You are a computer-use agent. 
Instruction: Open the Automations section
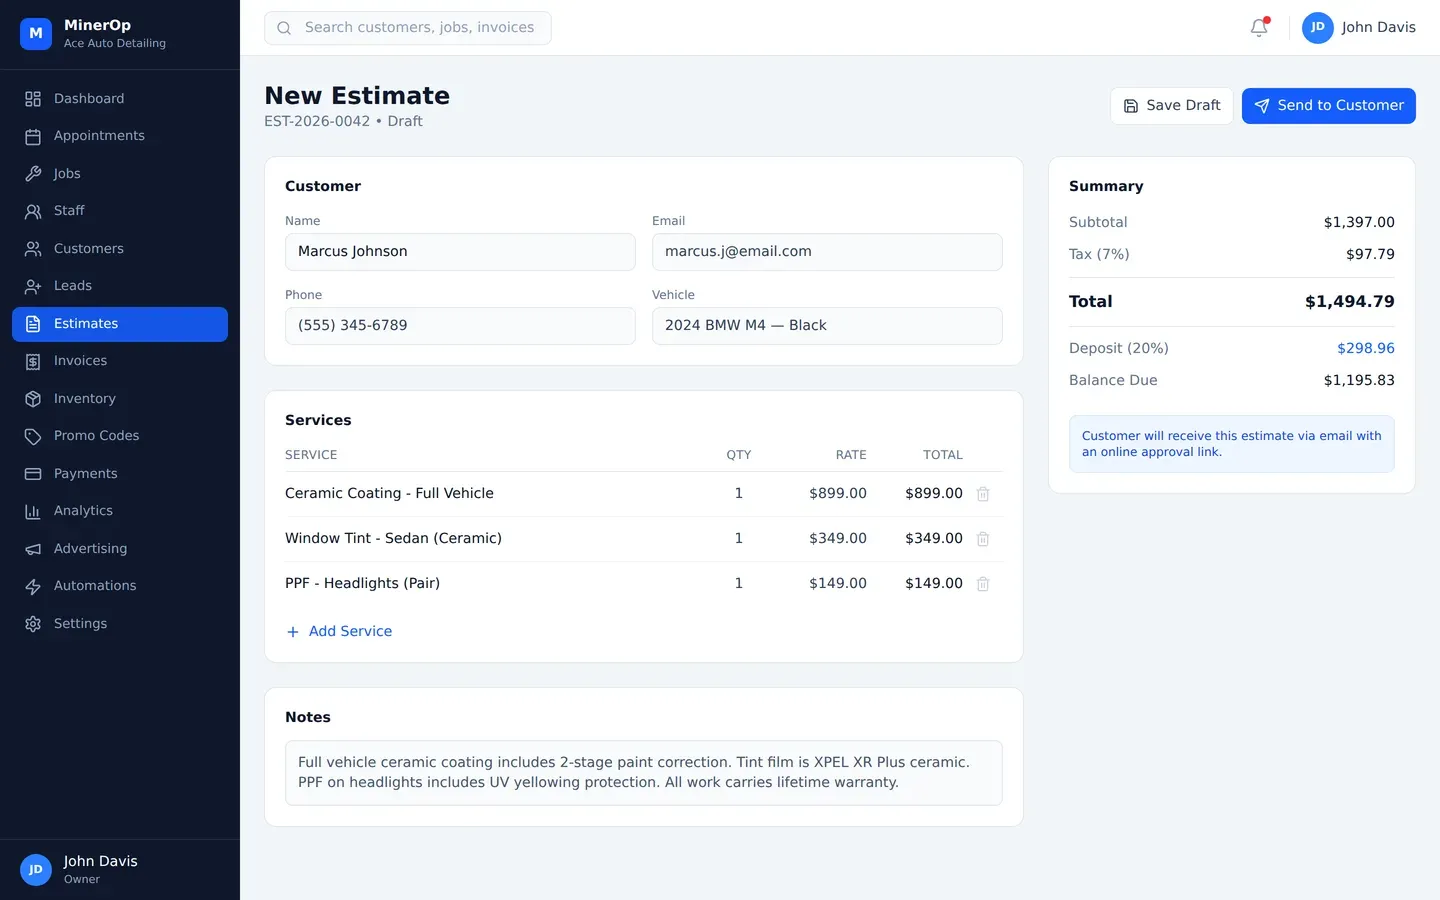click(94, 585)
